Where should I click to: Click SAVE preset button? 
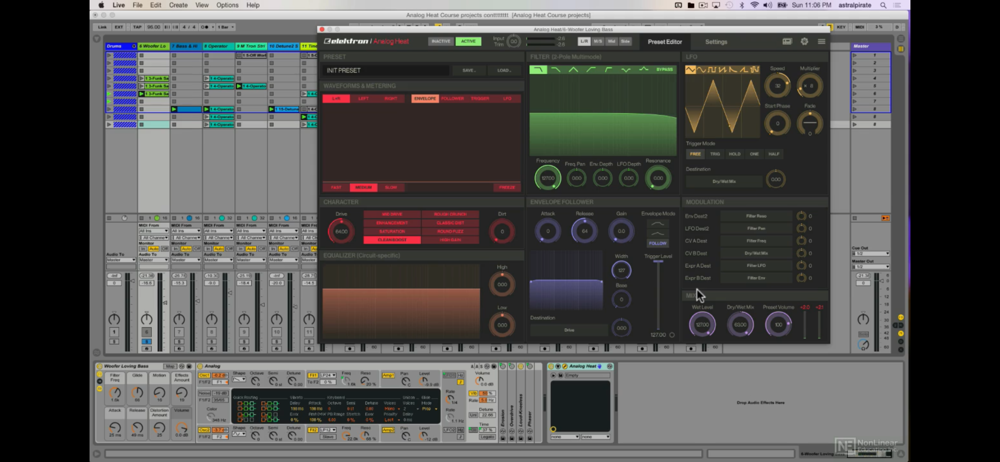(x=469, y=70)
